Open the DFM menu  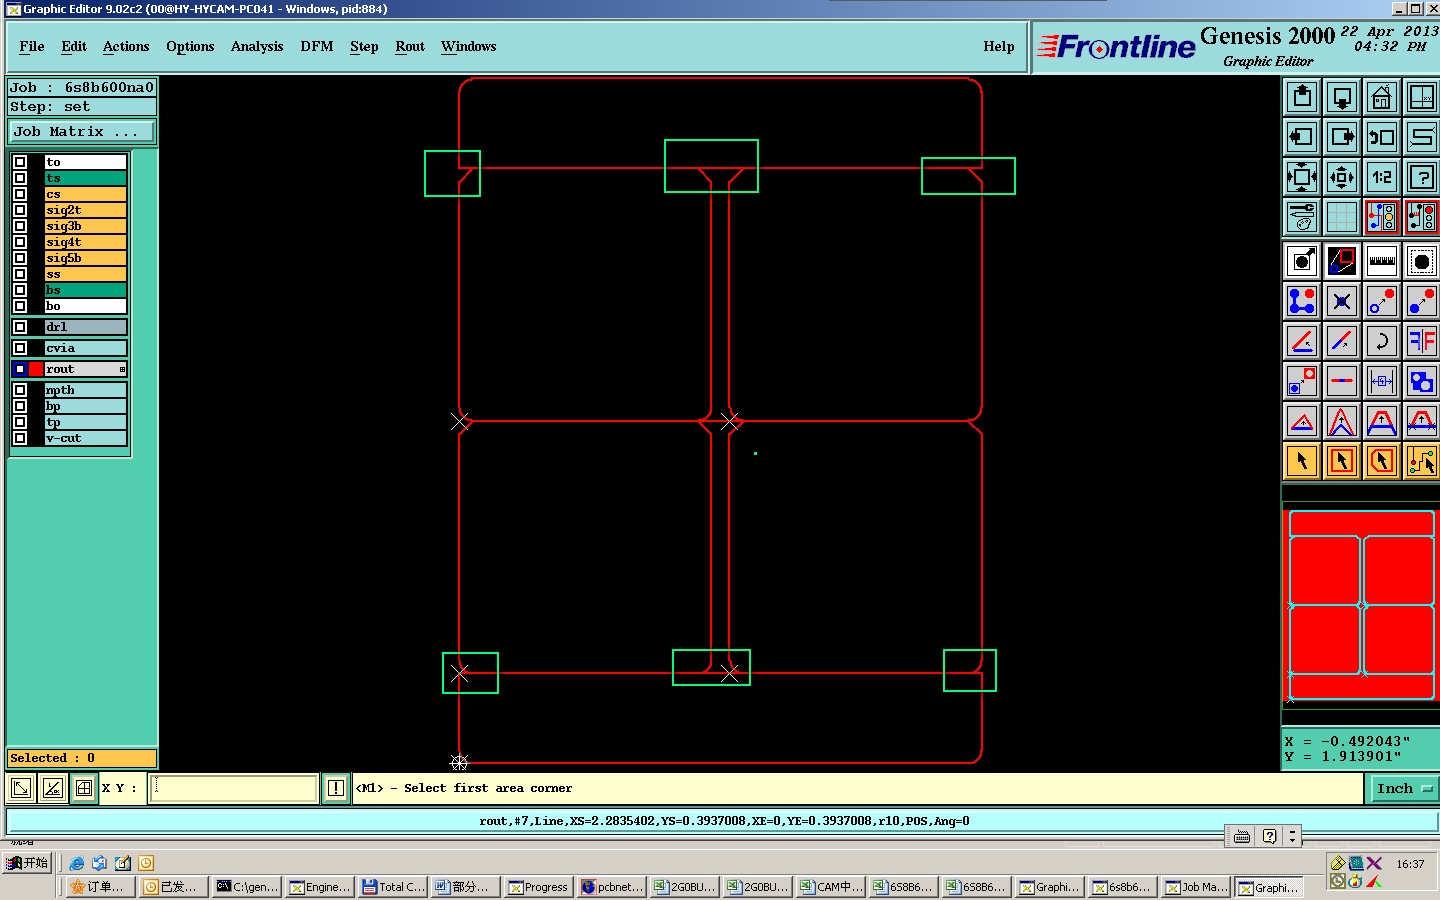click(317, 47)
